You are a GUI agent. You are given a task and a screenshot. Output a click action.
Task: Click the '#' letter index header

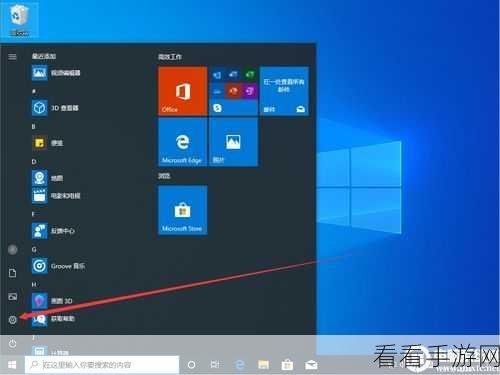34,91
